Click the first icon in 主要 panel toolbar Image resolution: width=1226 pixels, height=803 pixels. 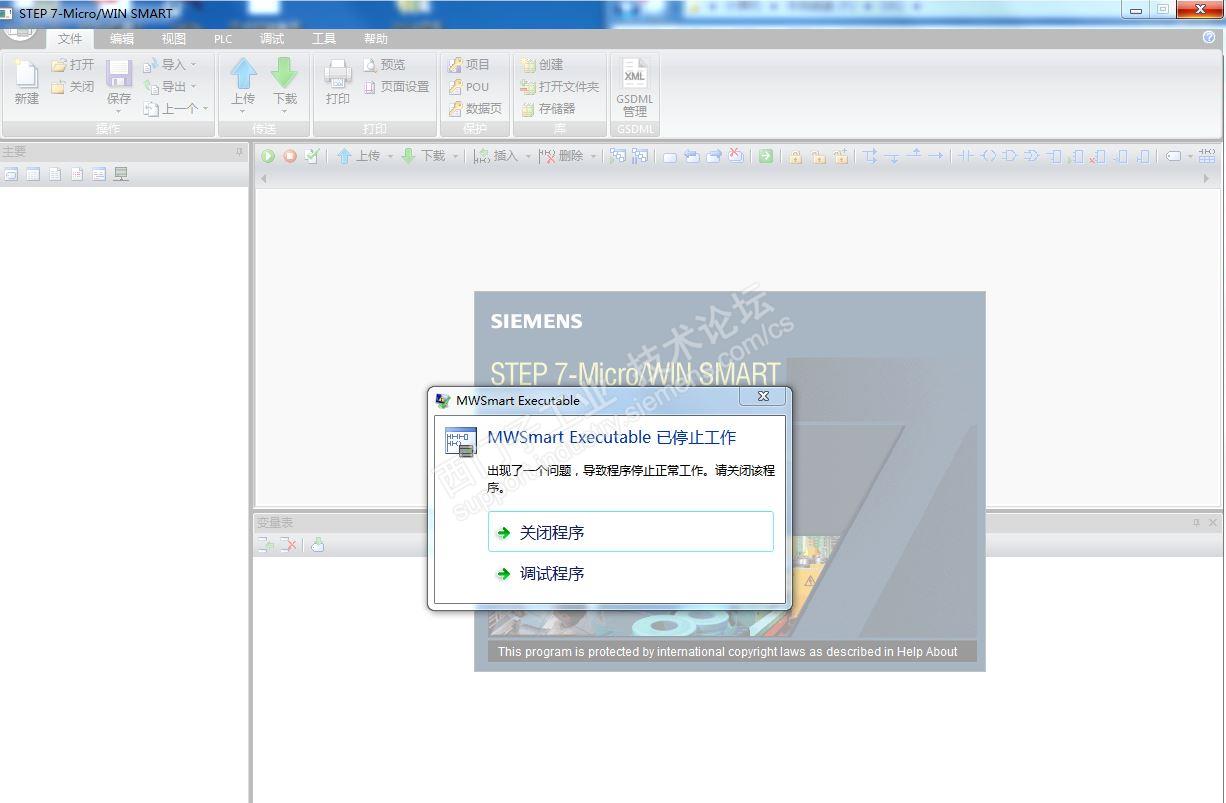(11, 174)
